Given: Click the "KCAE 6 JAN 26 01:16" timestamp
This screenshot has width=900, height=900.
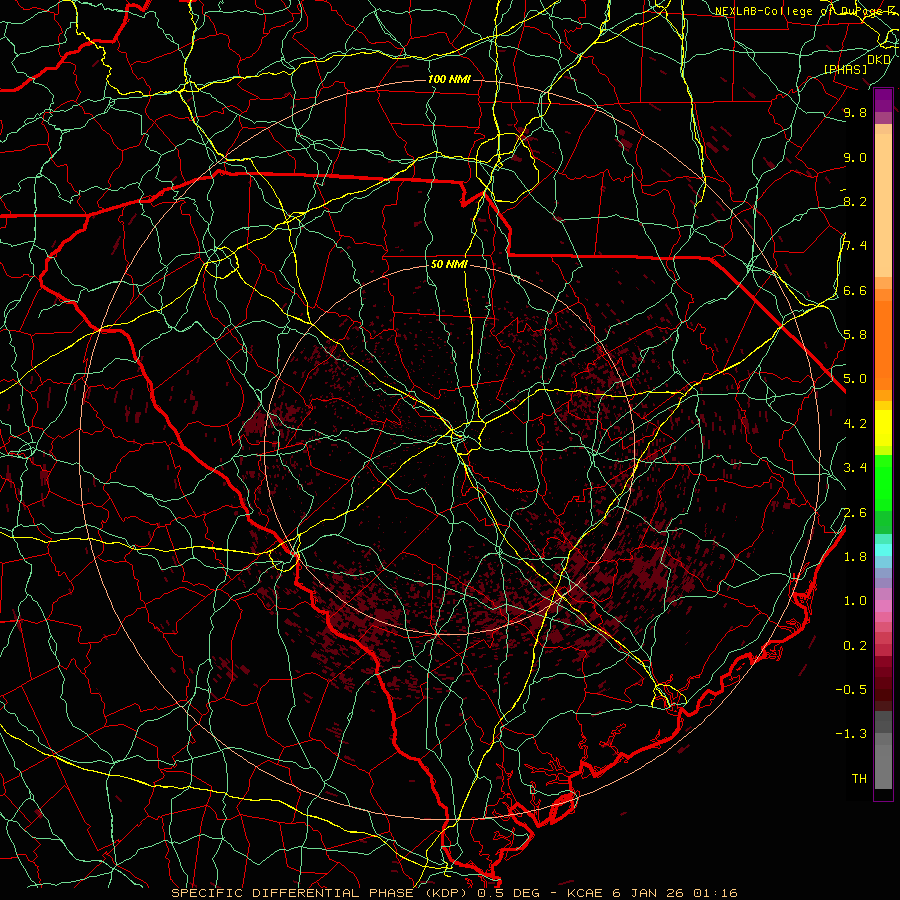Looking at the screenshot, I should pyautogui.click(x=652, y=893).
